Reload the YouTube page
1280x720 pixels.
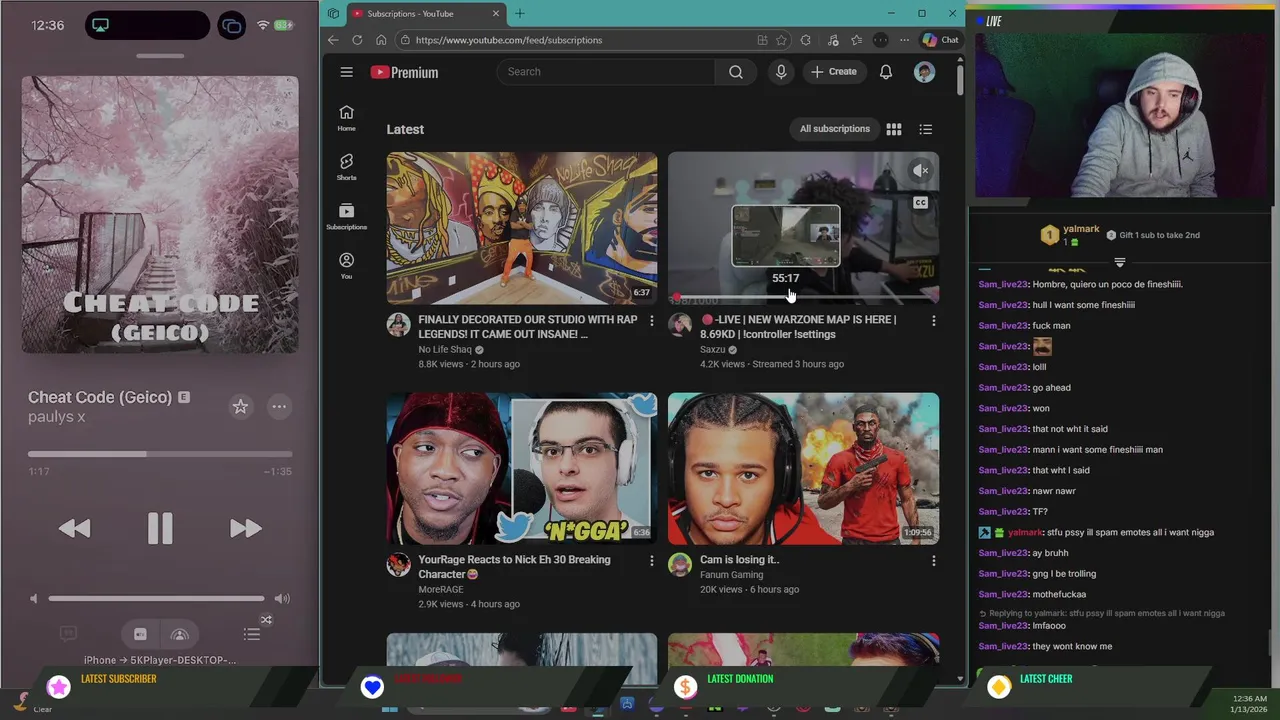357,40
